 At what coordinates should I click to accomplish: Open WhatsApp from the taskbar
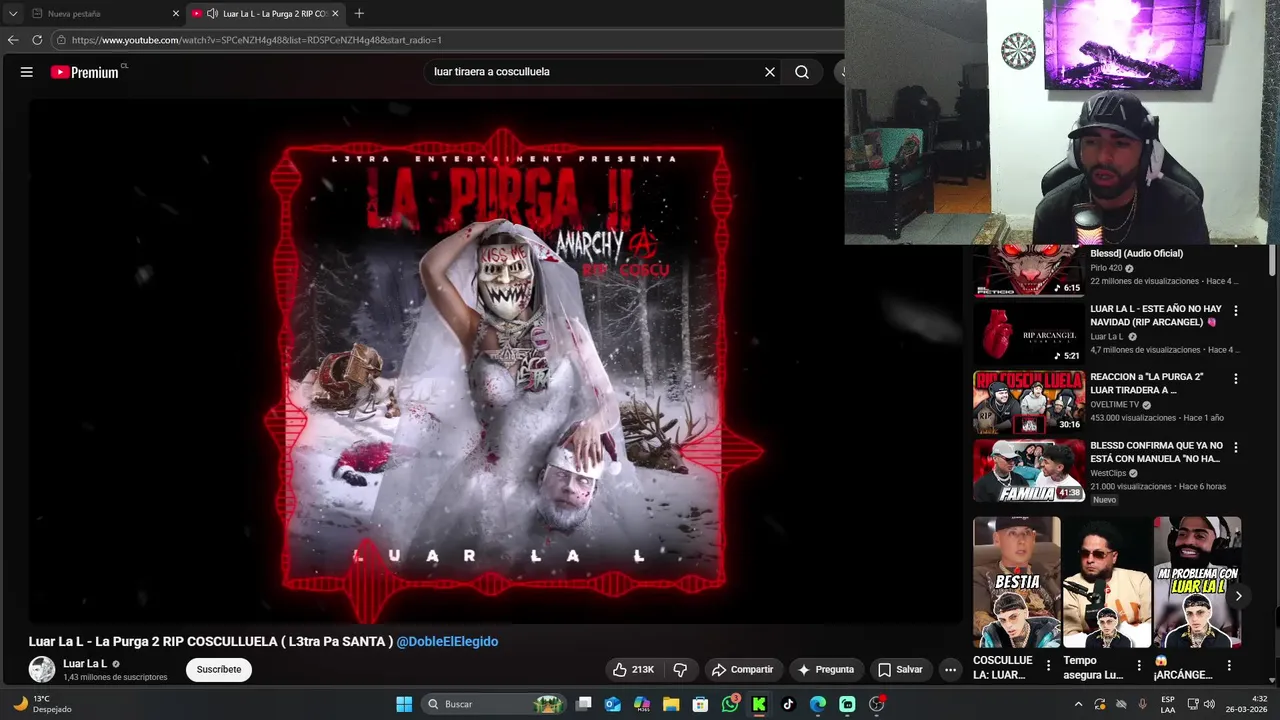pos(730,704)
